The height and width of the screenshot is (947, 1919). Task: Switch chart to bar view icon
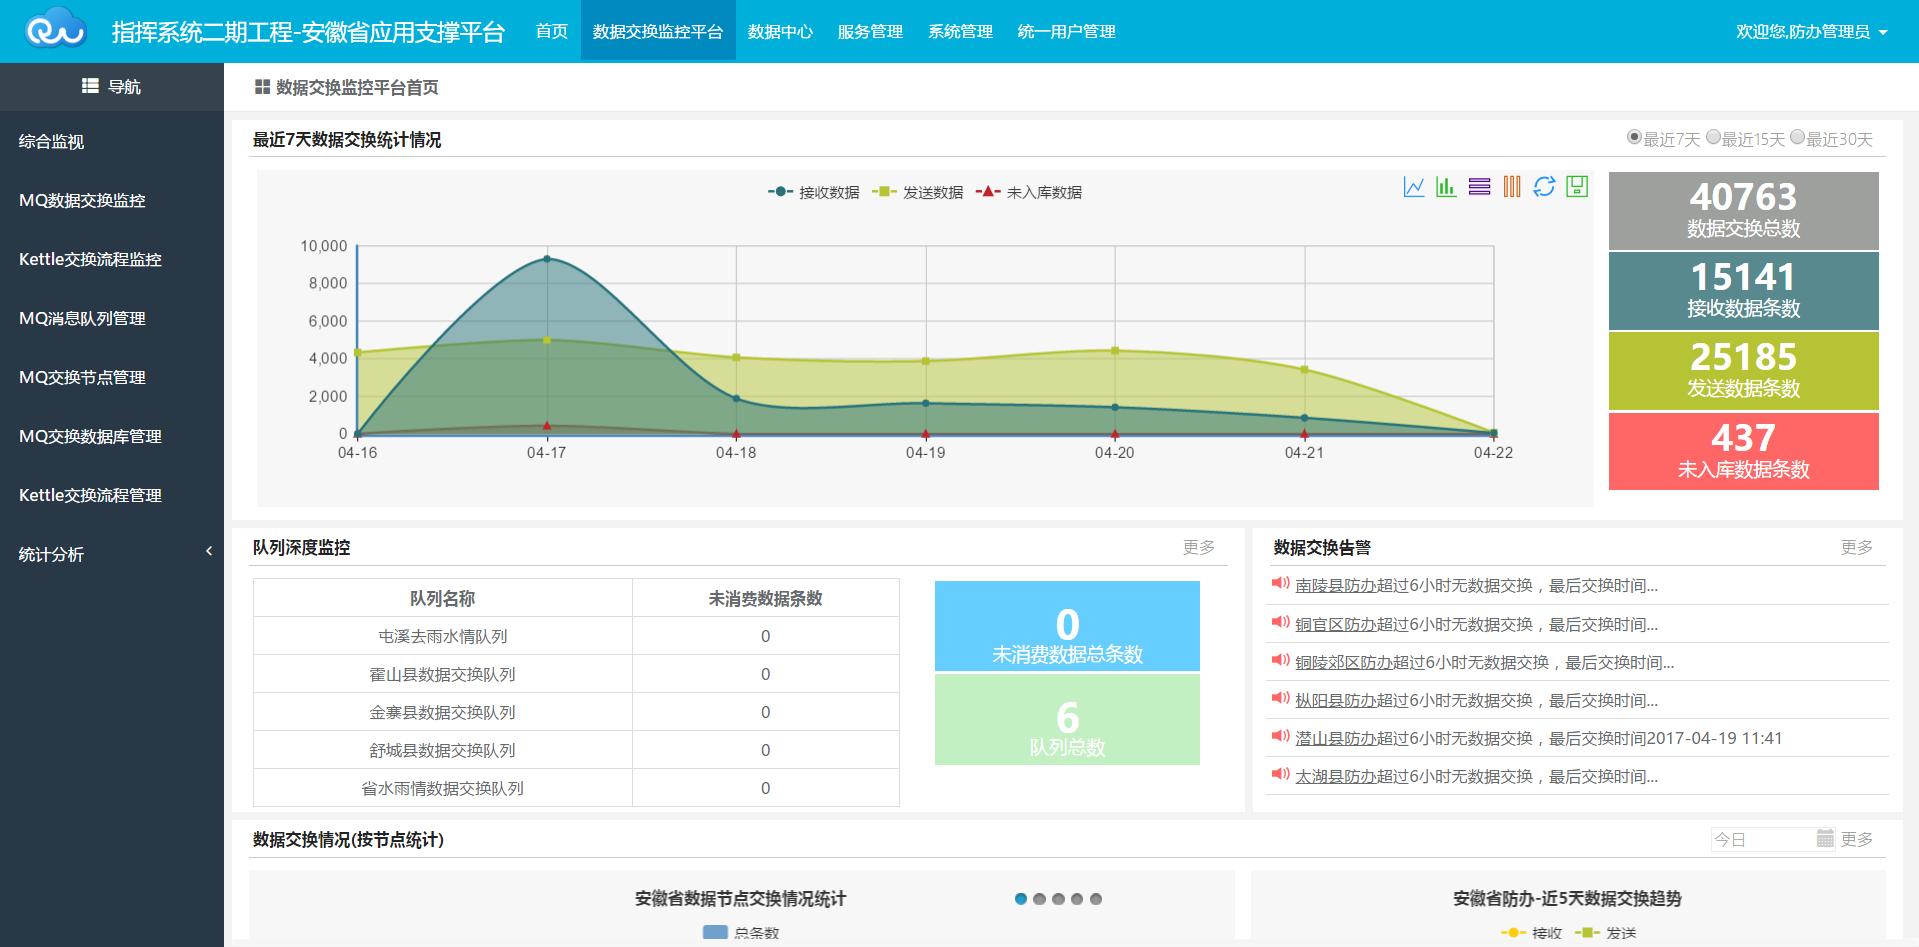pos(1446,186)
